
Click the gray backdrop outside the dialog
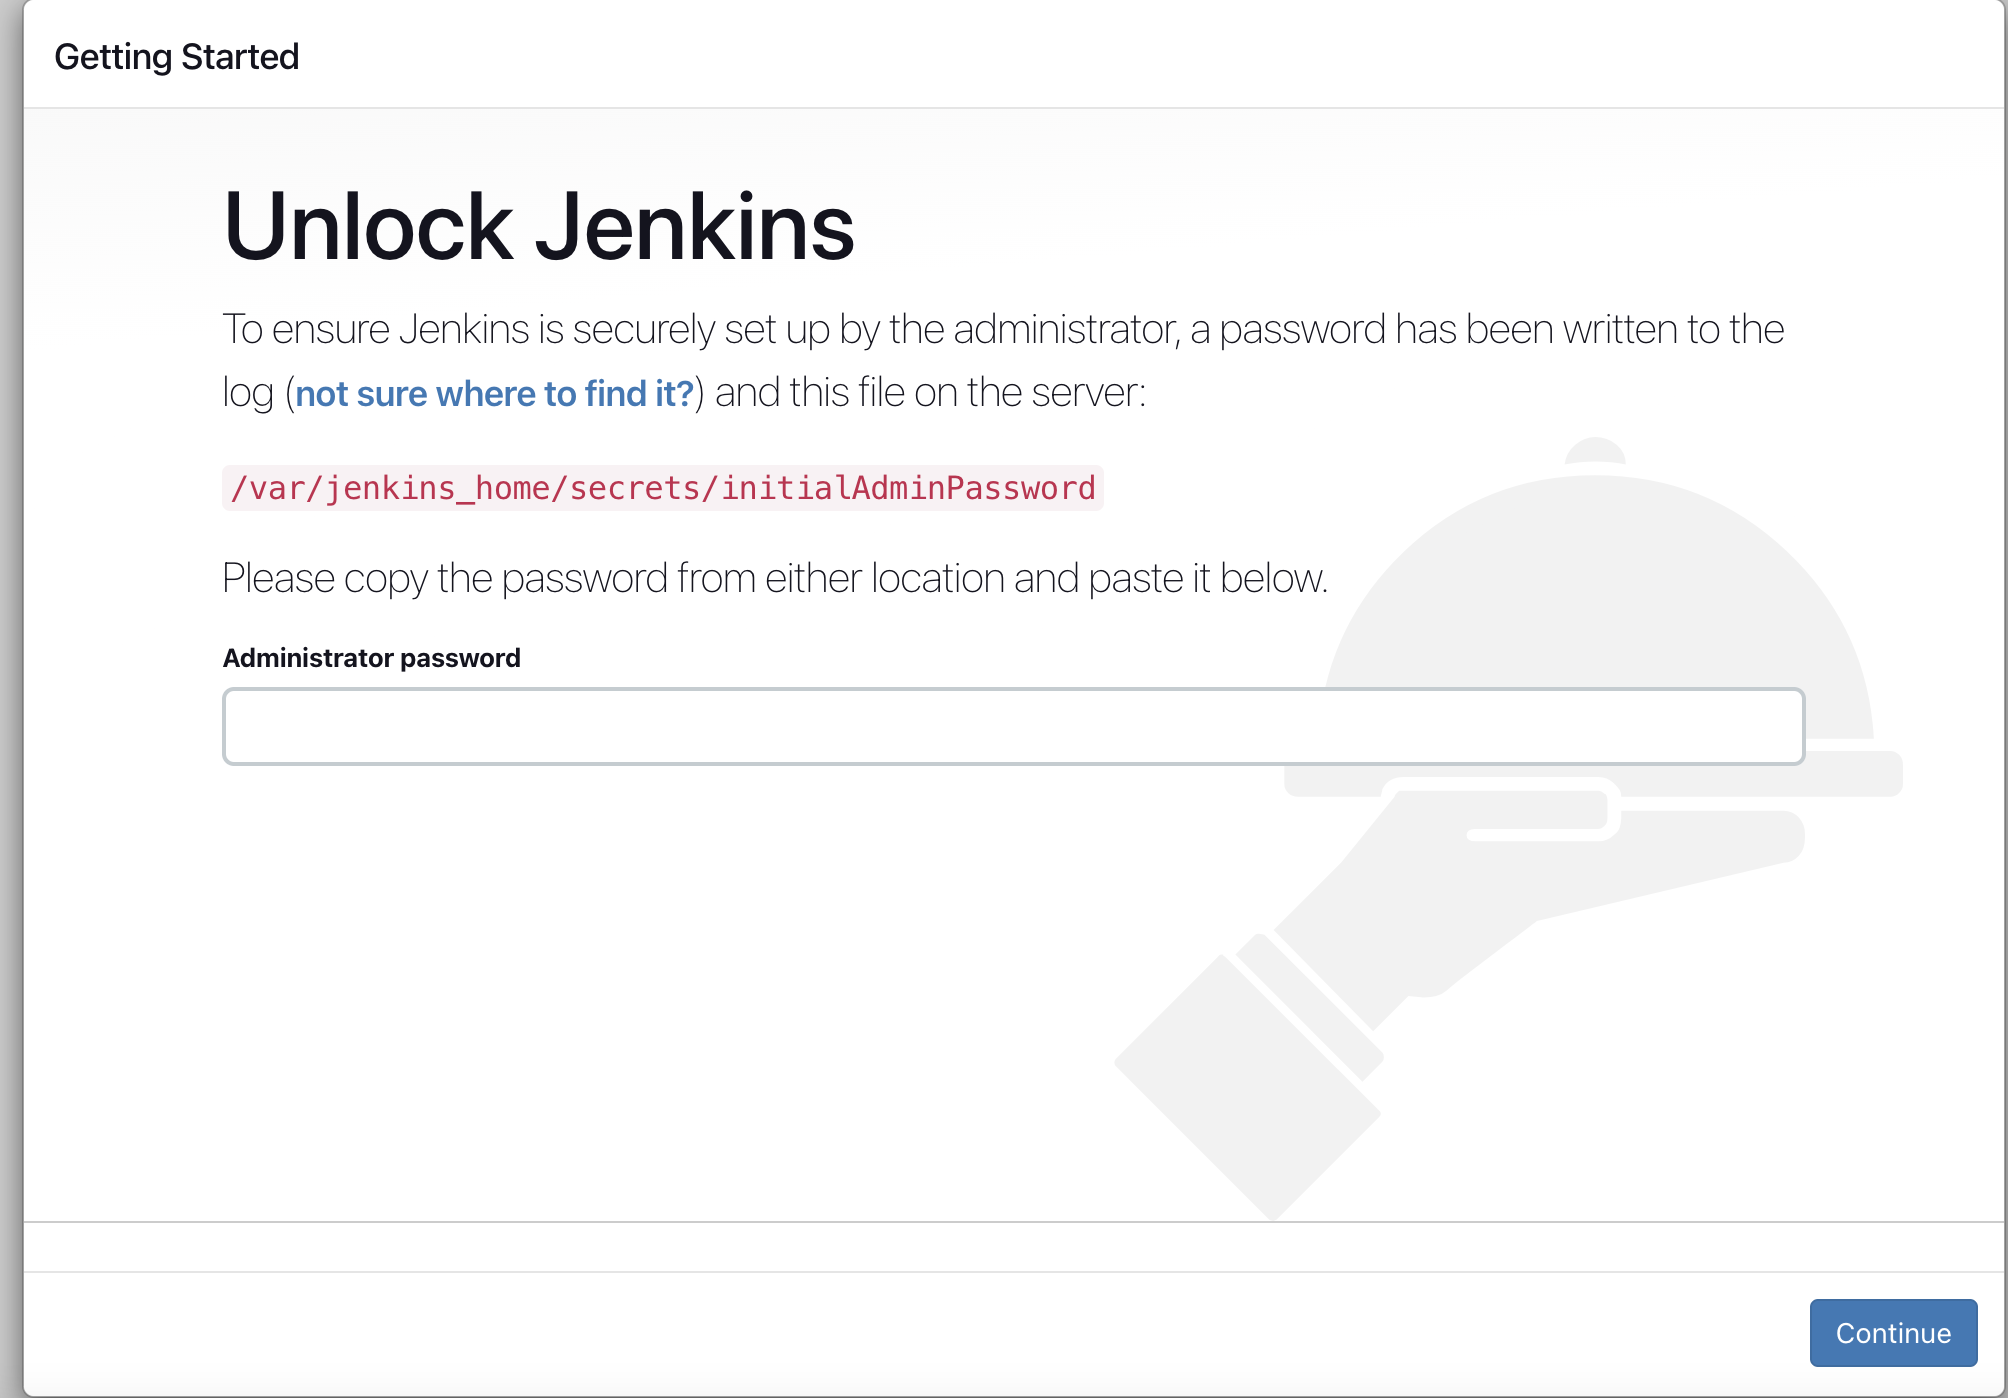pos(10,700)
